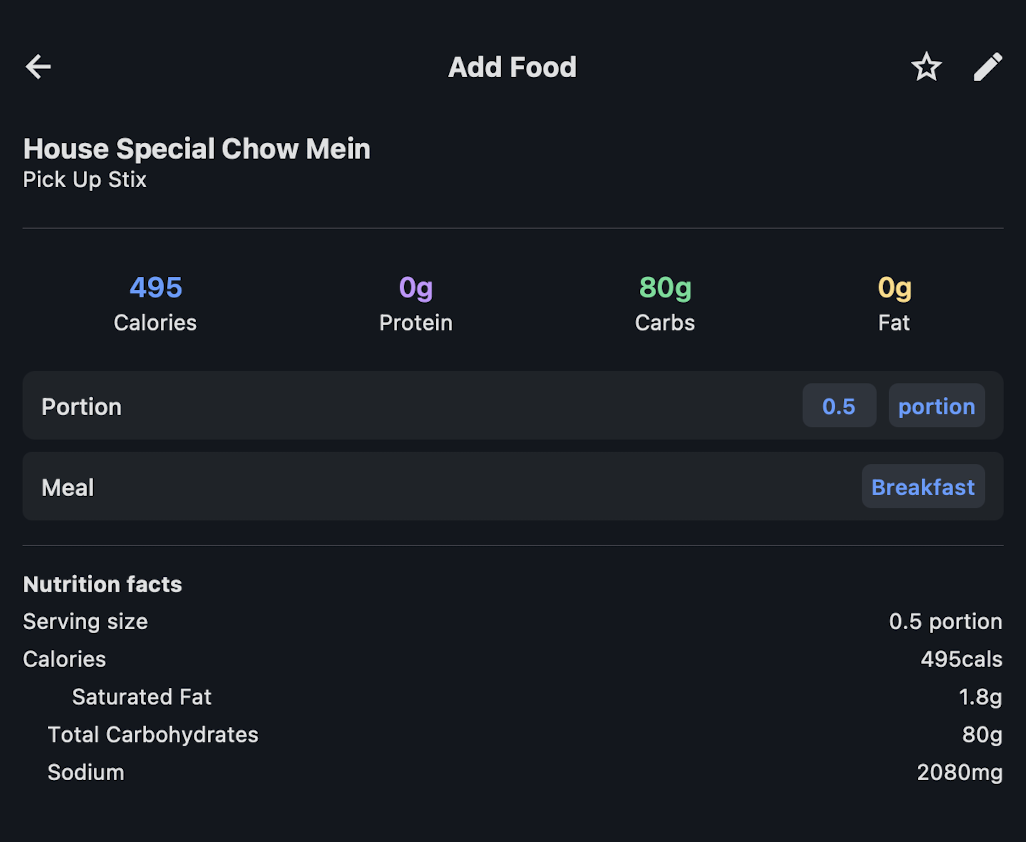Click the Pick Up Stix brand name

pyautogui.click(x=84, y=179)
